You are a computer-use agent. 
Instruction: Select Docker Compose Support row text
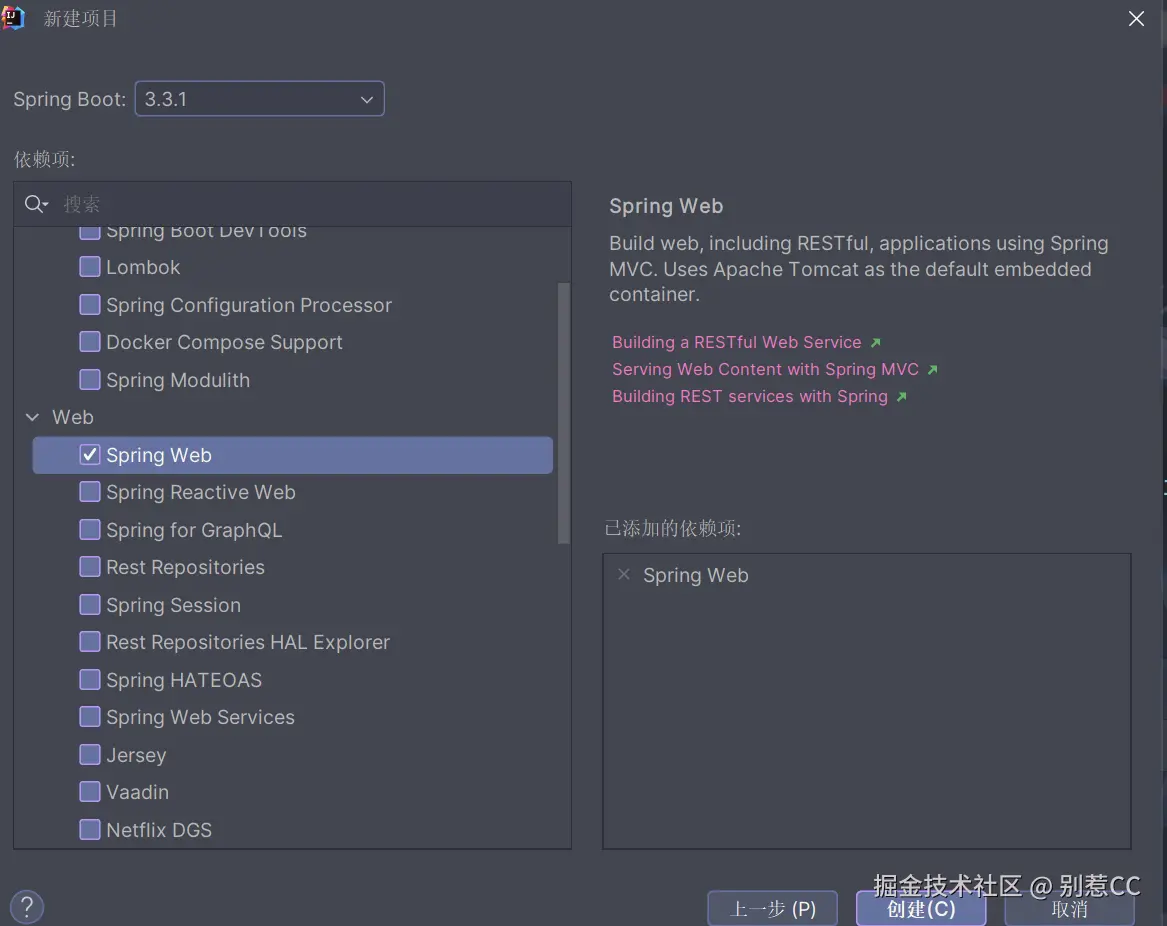(x=224, y=342)
